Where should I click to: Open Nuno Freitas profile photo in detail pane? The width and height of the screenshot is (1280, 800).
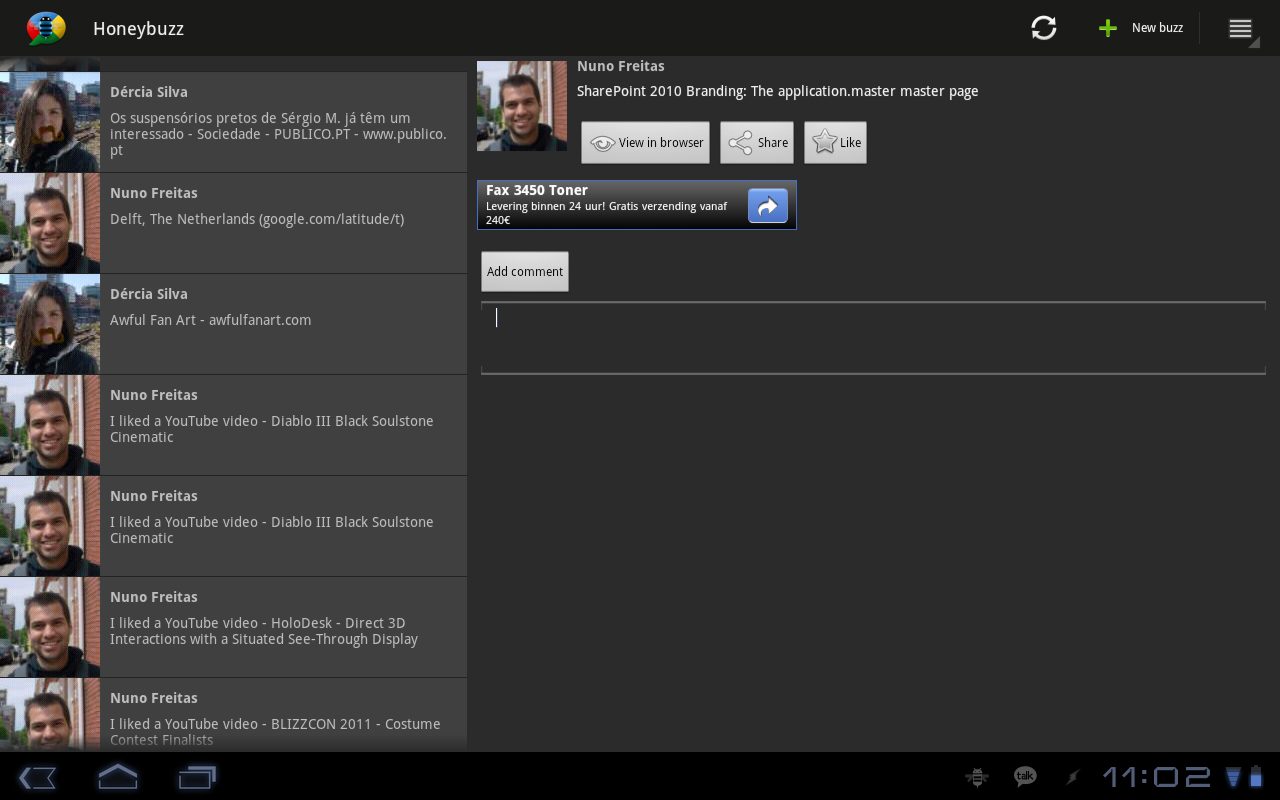coord(522,106)
